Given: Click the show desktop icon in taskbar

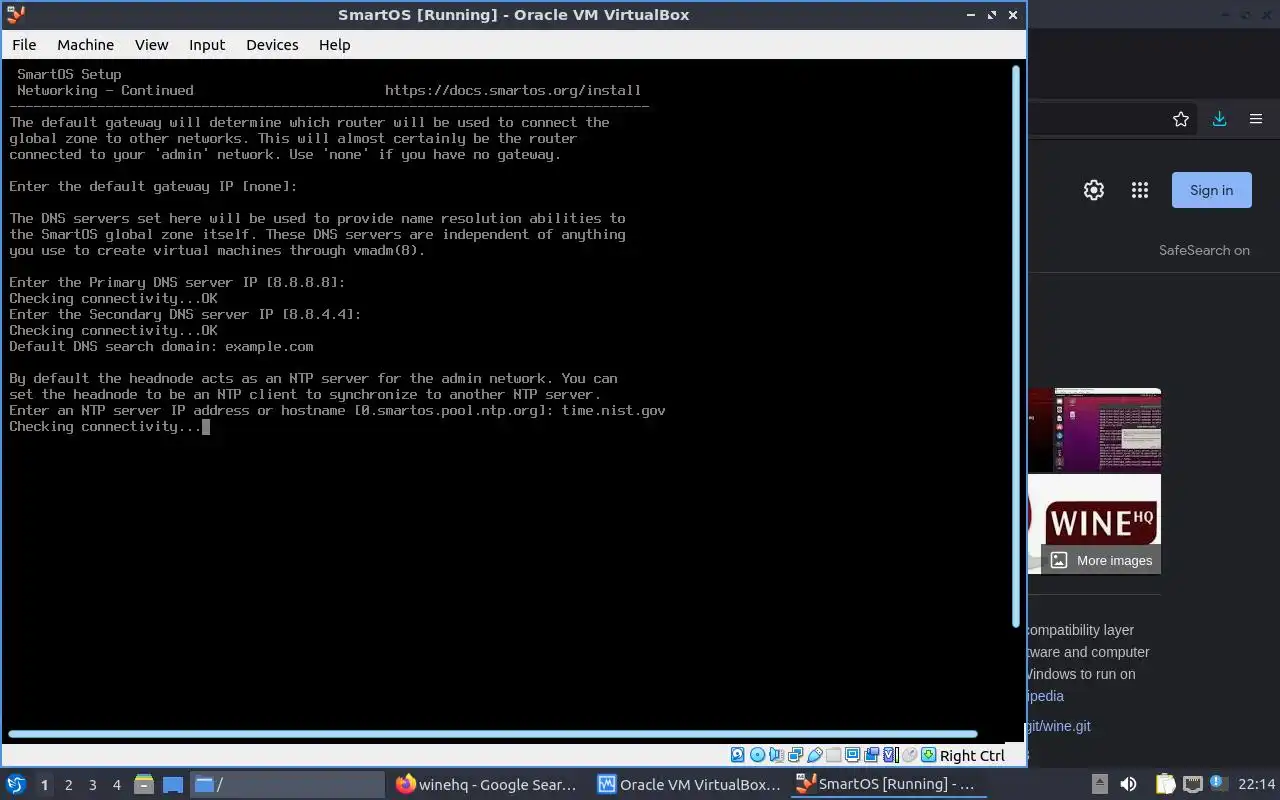Looking at the screenshot, I should pos(172,784).
